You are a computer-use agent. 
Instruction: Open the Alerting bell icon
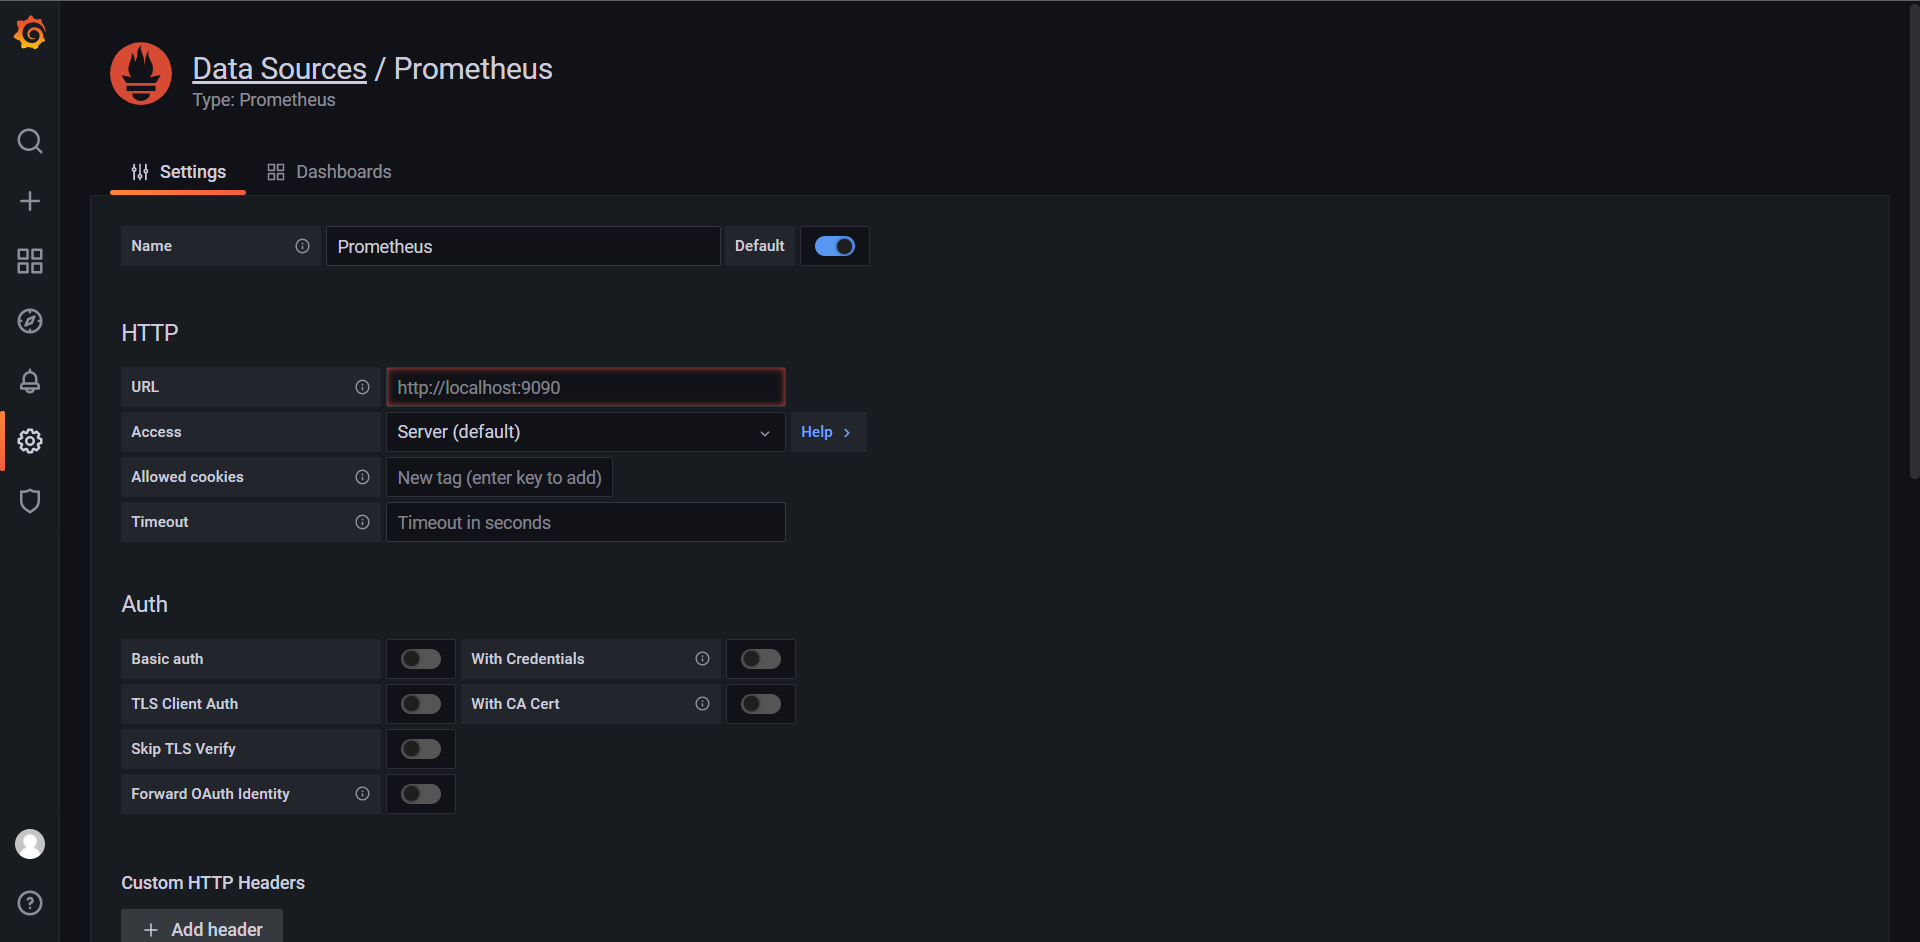[x=30, y=381]
